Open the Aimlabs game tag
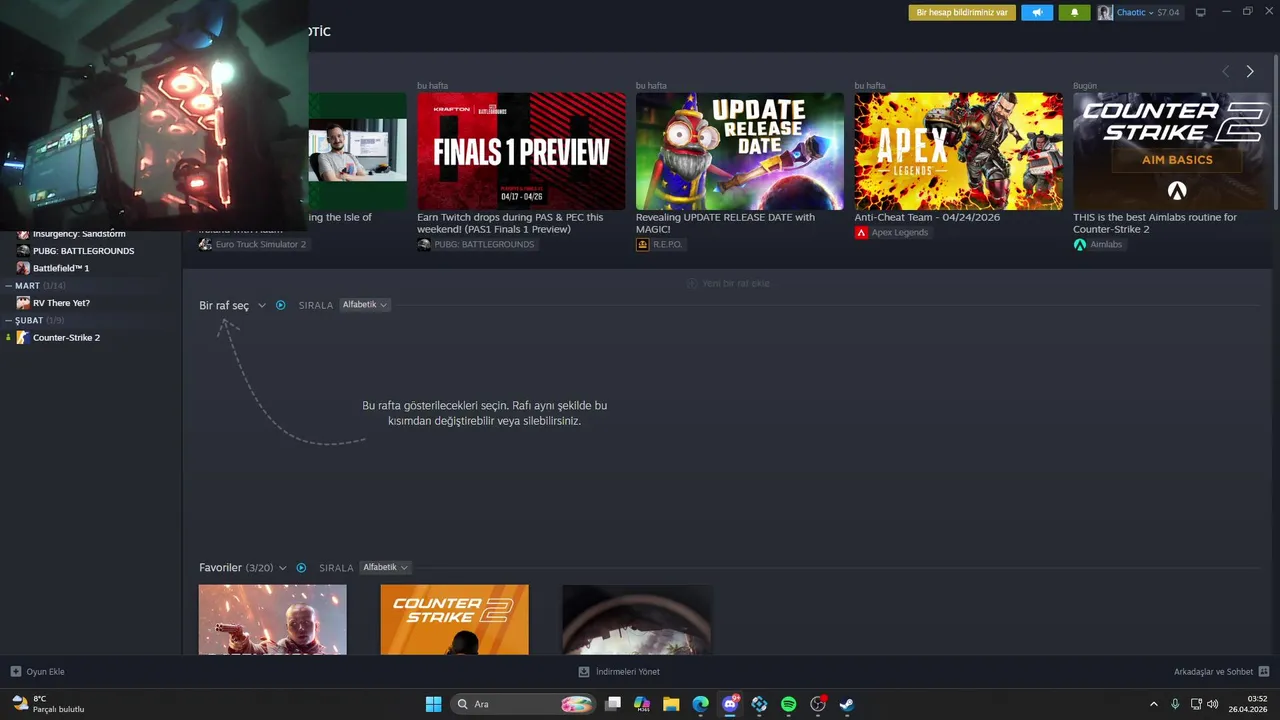Viewport: 1280px width, 720px height. point(1098,244)
